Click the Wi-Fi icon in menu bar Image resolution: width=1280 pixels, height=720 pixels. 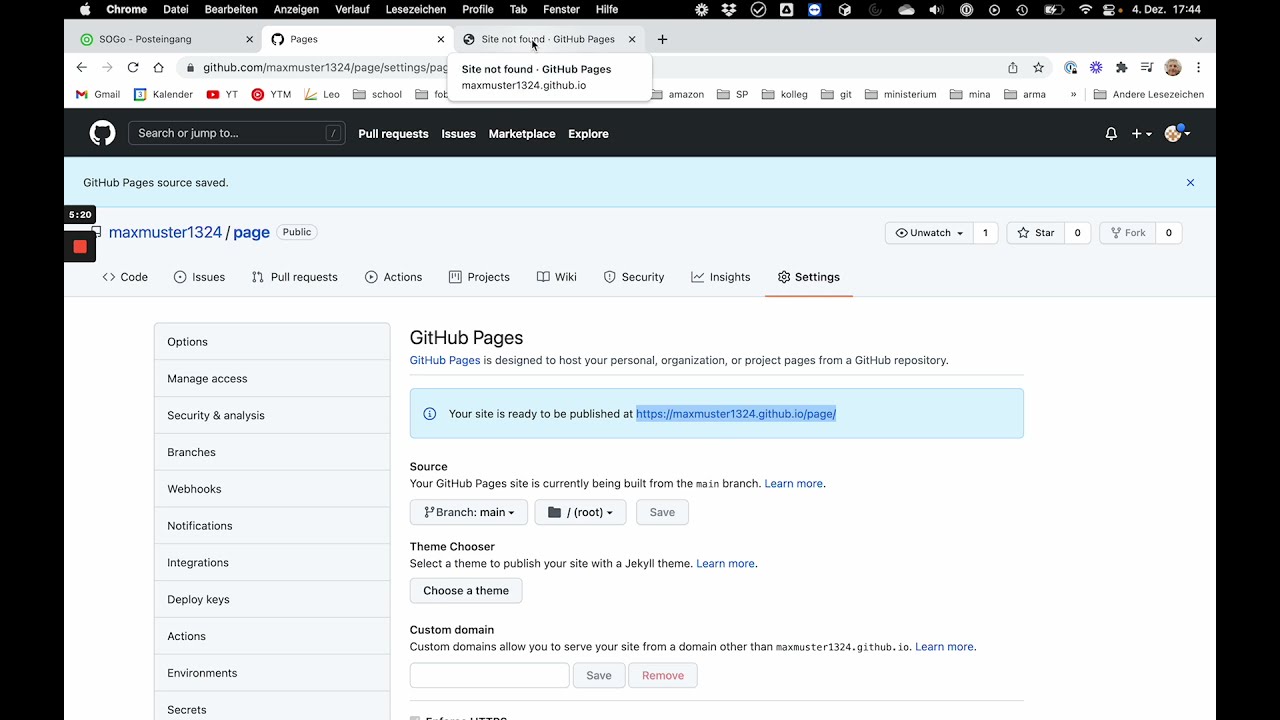click(1085, 9)
